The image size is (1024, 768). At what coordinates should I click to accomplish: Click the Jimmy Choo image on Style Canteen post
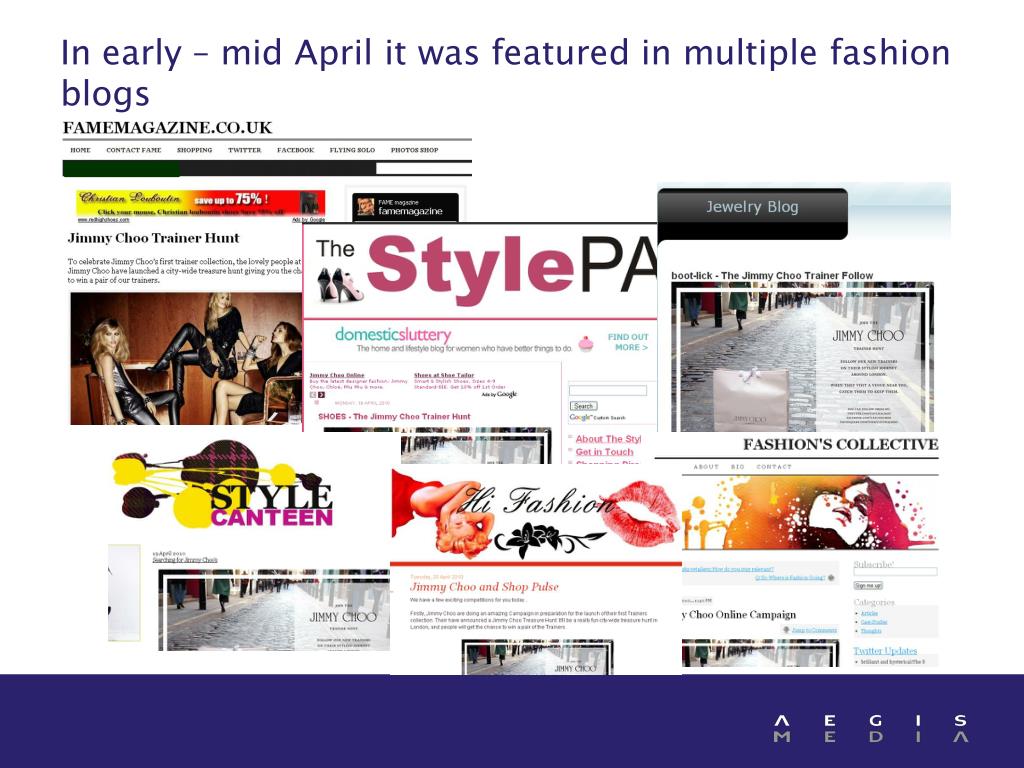click(x=274, y=610)
